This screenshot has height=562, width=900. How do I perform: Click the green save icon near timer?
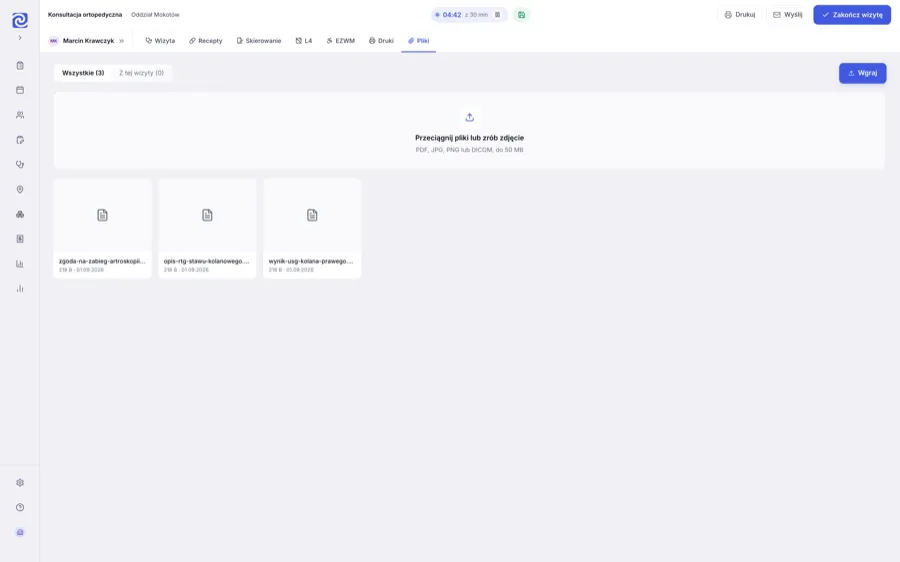521,15
